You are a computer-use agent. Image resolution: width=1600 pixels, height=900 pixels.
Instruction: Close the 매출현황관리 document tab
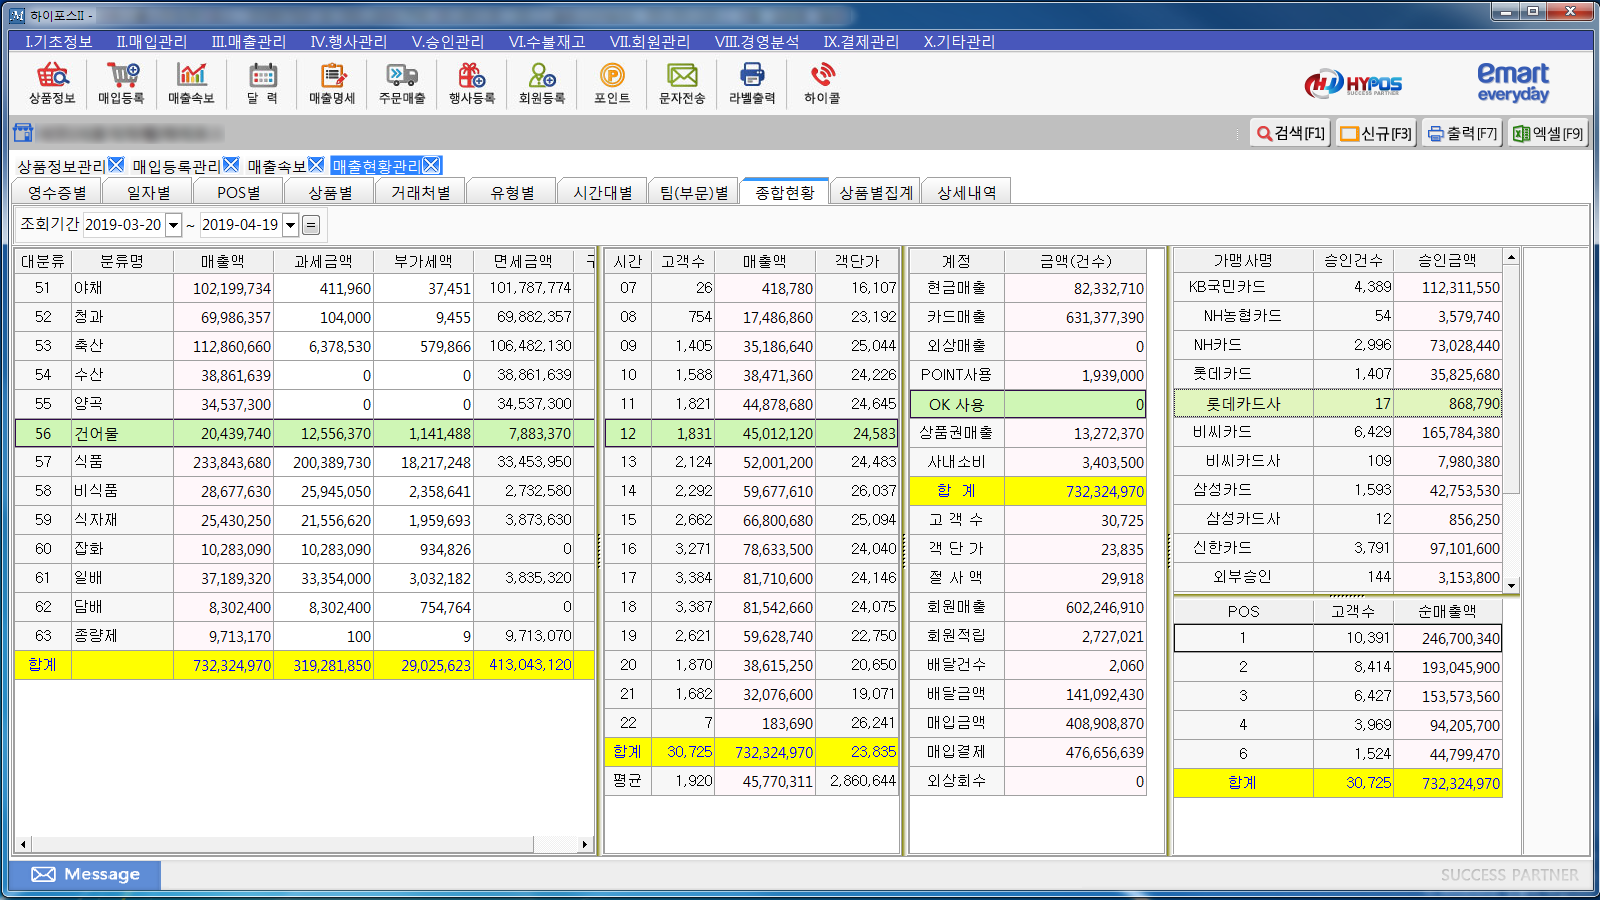tap(431, 165)
